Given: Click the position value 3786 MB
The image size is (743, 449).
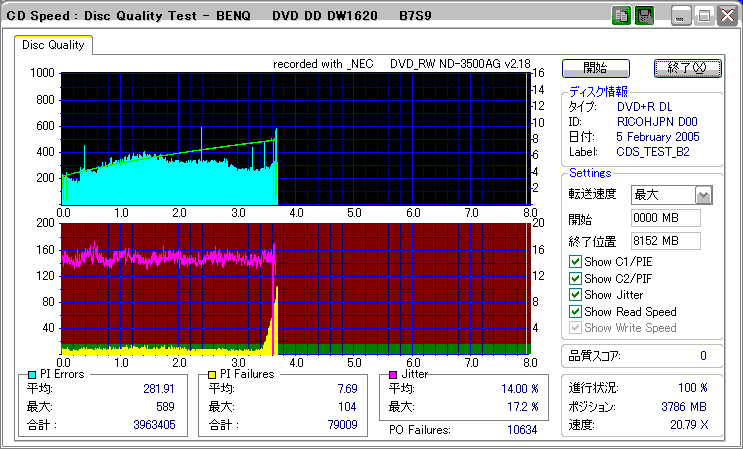Looking at the screenshot, I should pos(684,407).
